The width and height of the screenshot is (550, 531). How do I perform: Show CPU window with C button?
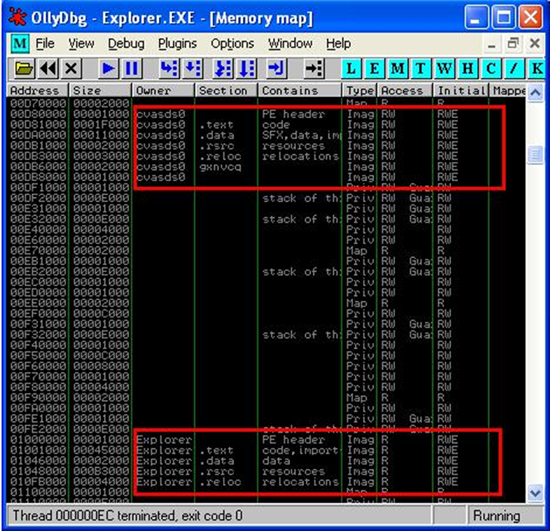point(491,68)
